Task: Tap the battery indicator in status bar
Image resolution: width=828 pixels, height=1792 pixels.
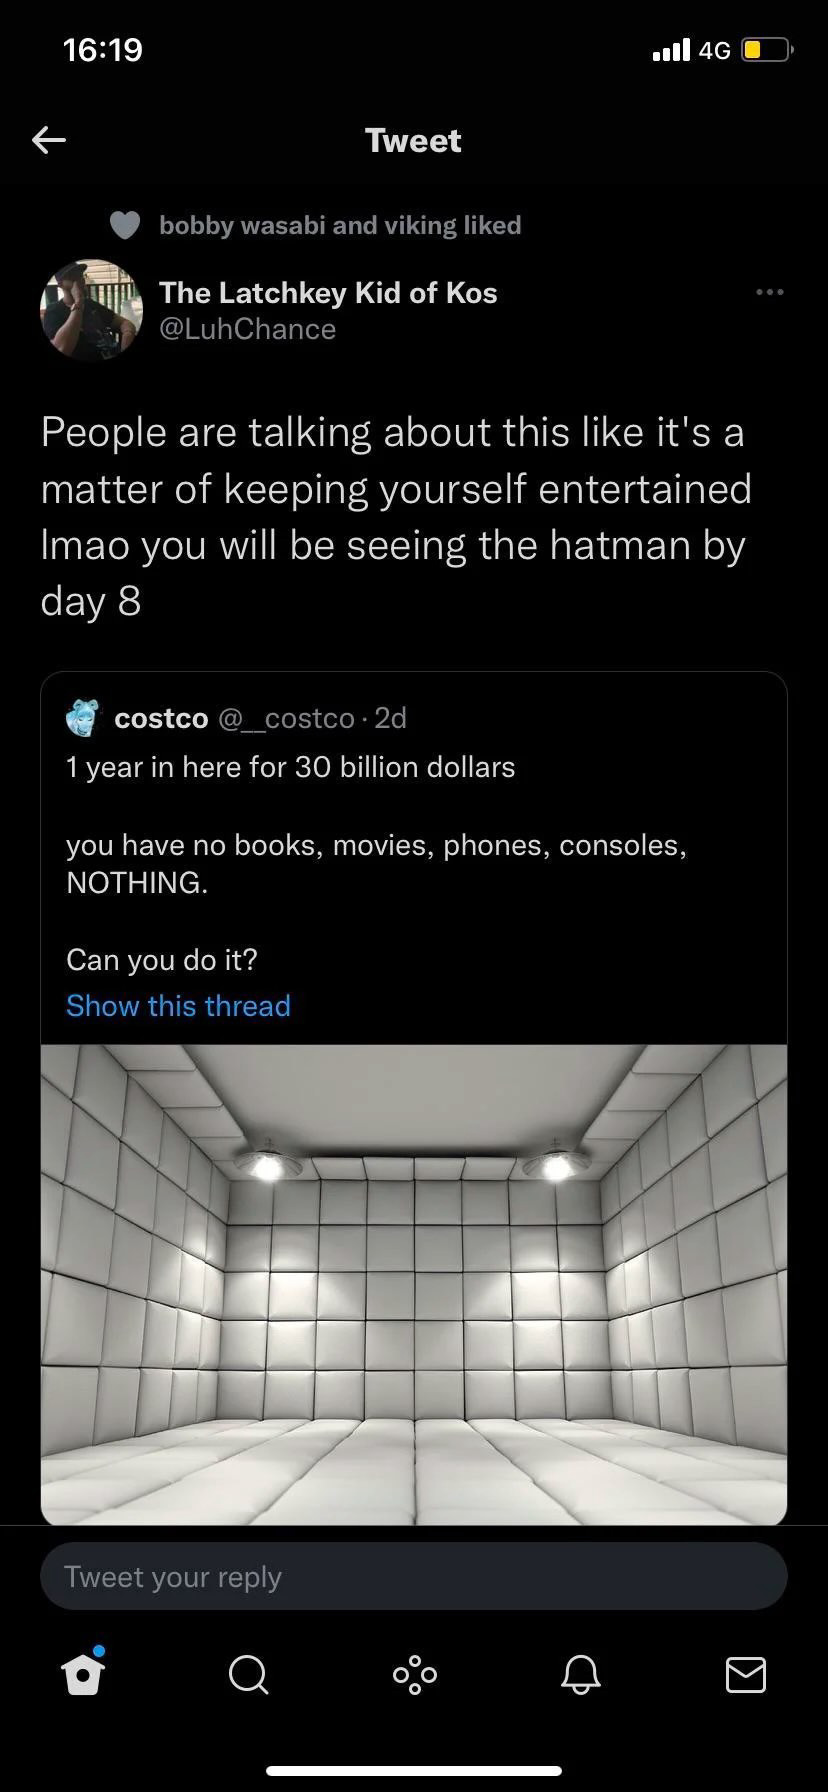Action: click(x=766, y=49)
